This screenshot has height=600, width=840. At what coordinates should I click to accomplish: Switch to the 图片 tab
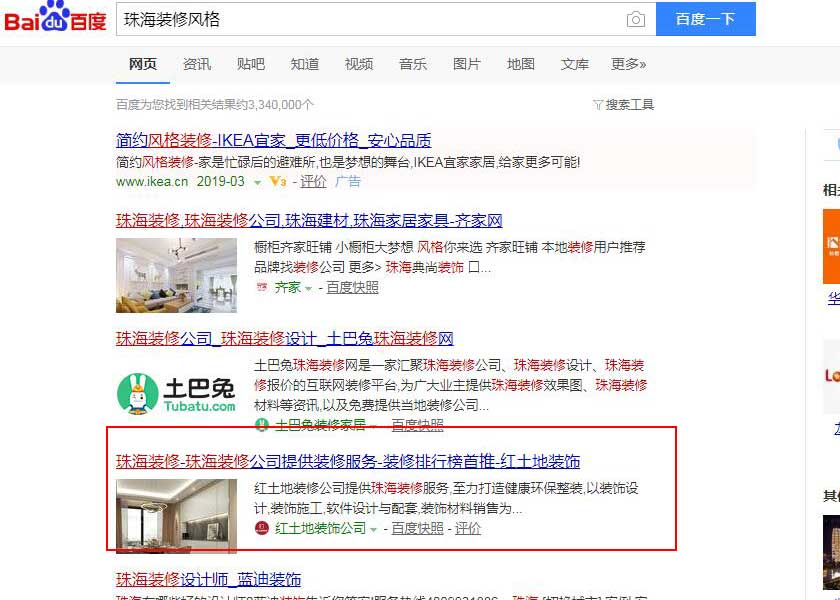[x=467, y=64]
